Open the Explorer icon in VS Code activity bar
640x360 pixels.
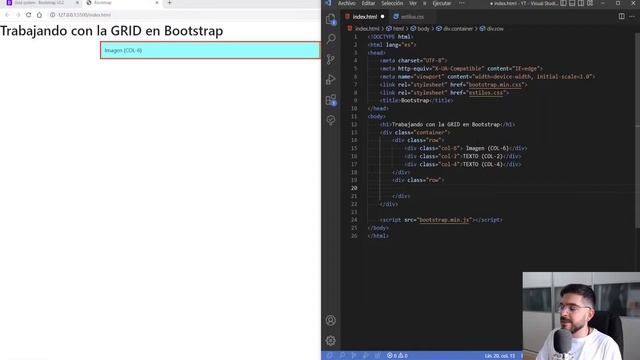click(x=331, y=19)
